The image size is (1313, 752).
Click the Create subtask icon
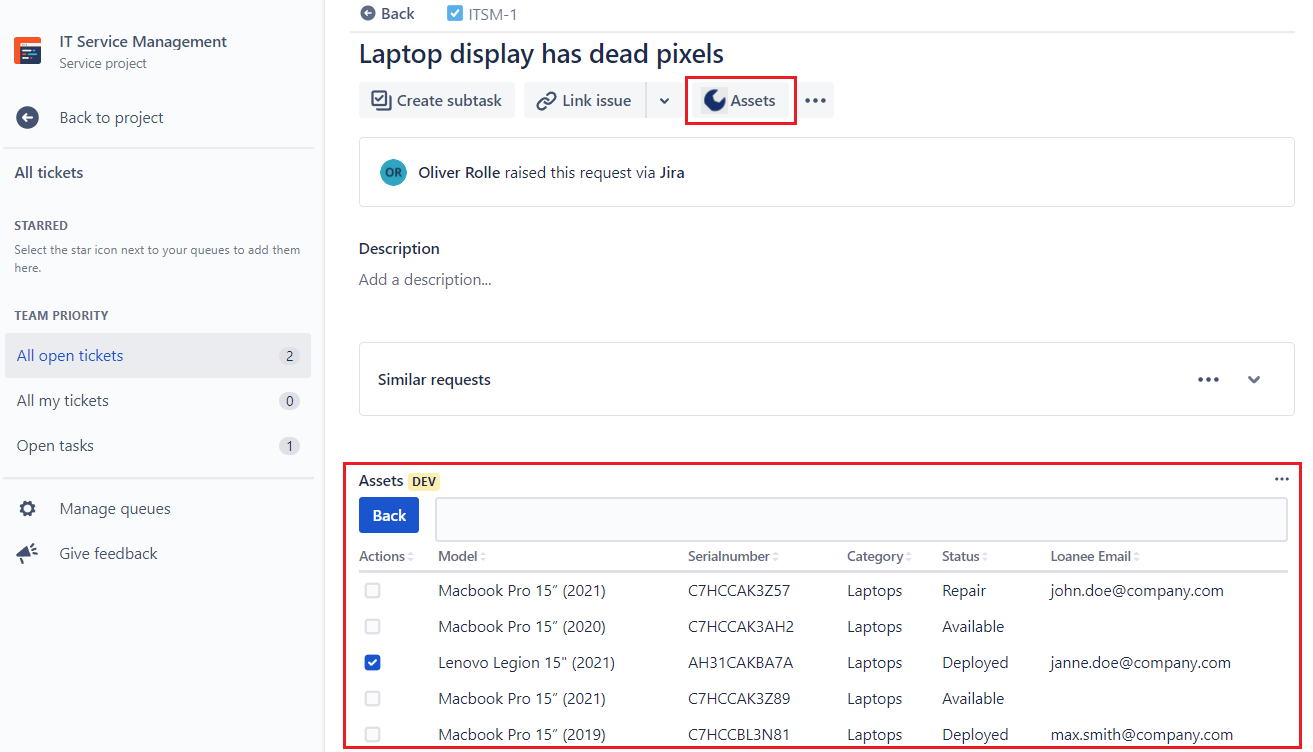380,100
